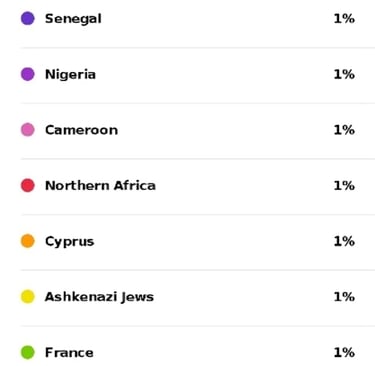Viewport: 375px width, 366px height.
Task: Select the Ashkenazi Jews label
Action: click(99, 297)
